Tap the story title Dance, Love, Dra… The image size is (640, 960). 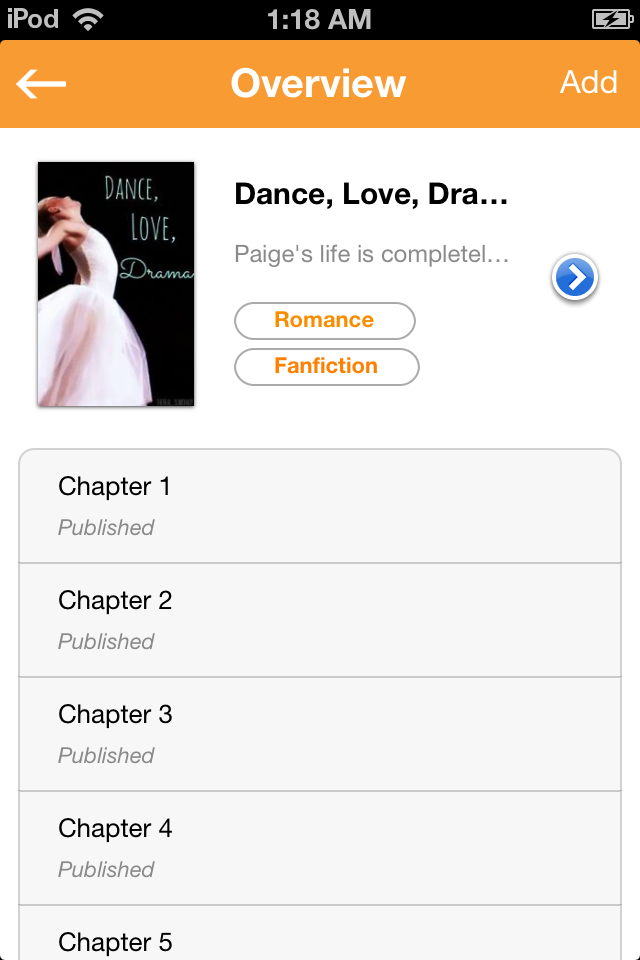coord(371,194)
